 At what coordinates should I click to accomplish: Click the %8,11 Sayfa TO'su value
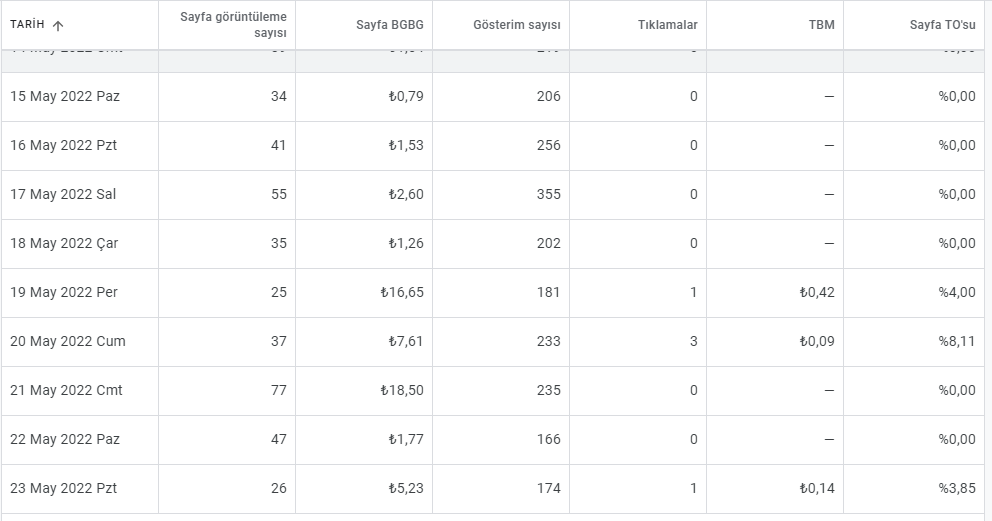pos(957,341)
